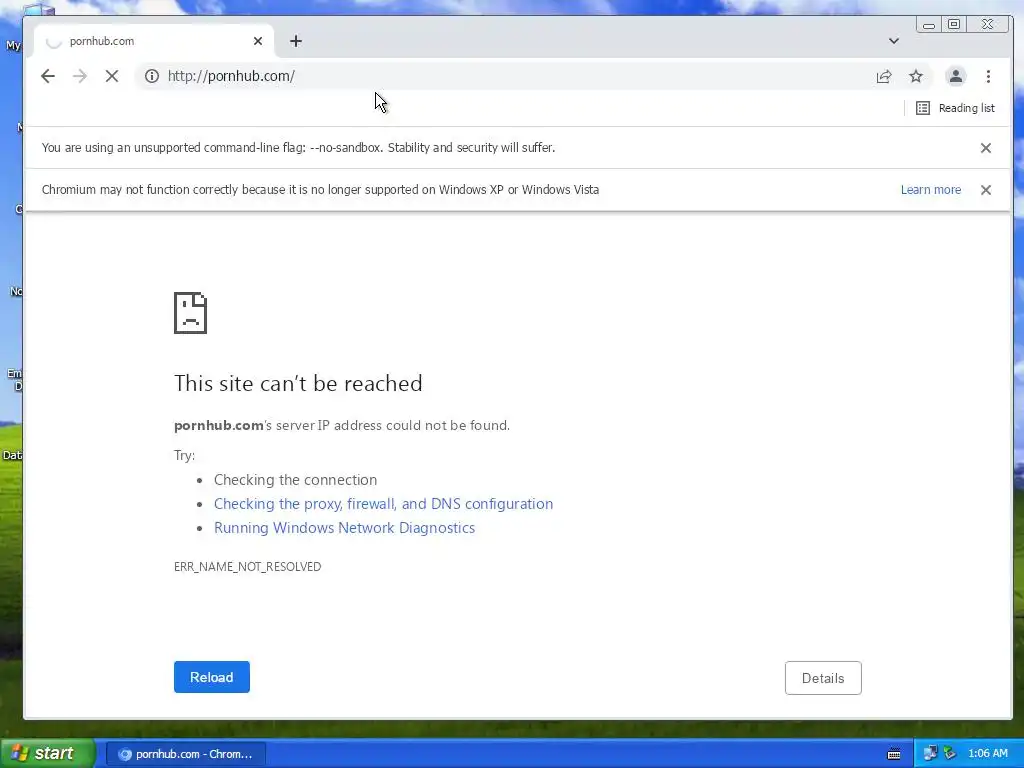The height and width of the screenshot is (768, 1024).
Task: Open the profile avatar menu
Action: pyautogui.click(x=955, y=76)
